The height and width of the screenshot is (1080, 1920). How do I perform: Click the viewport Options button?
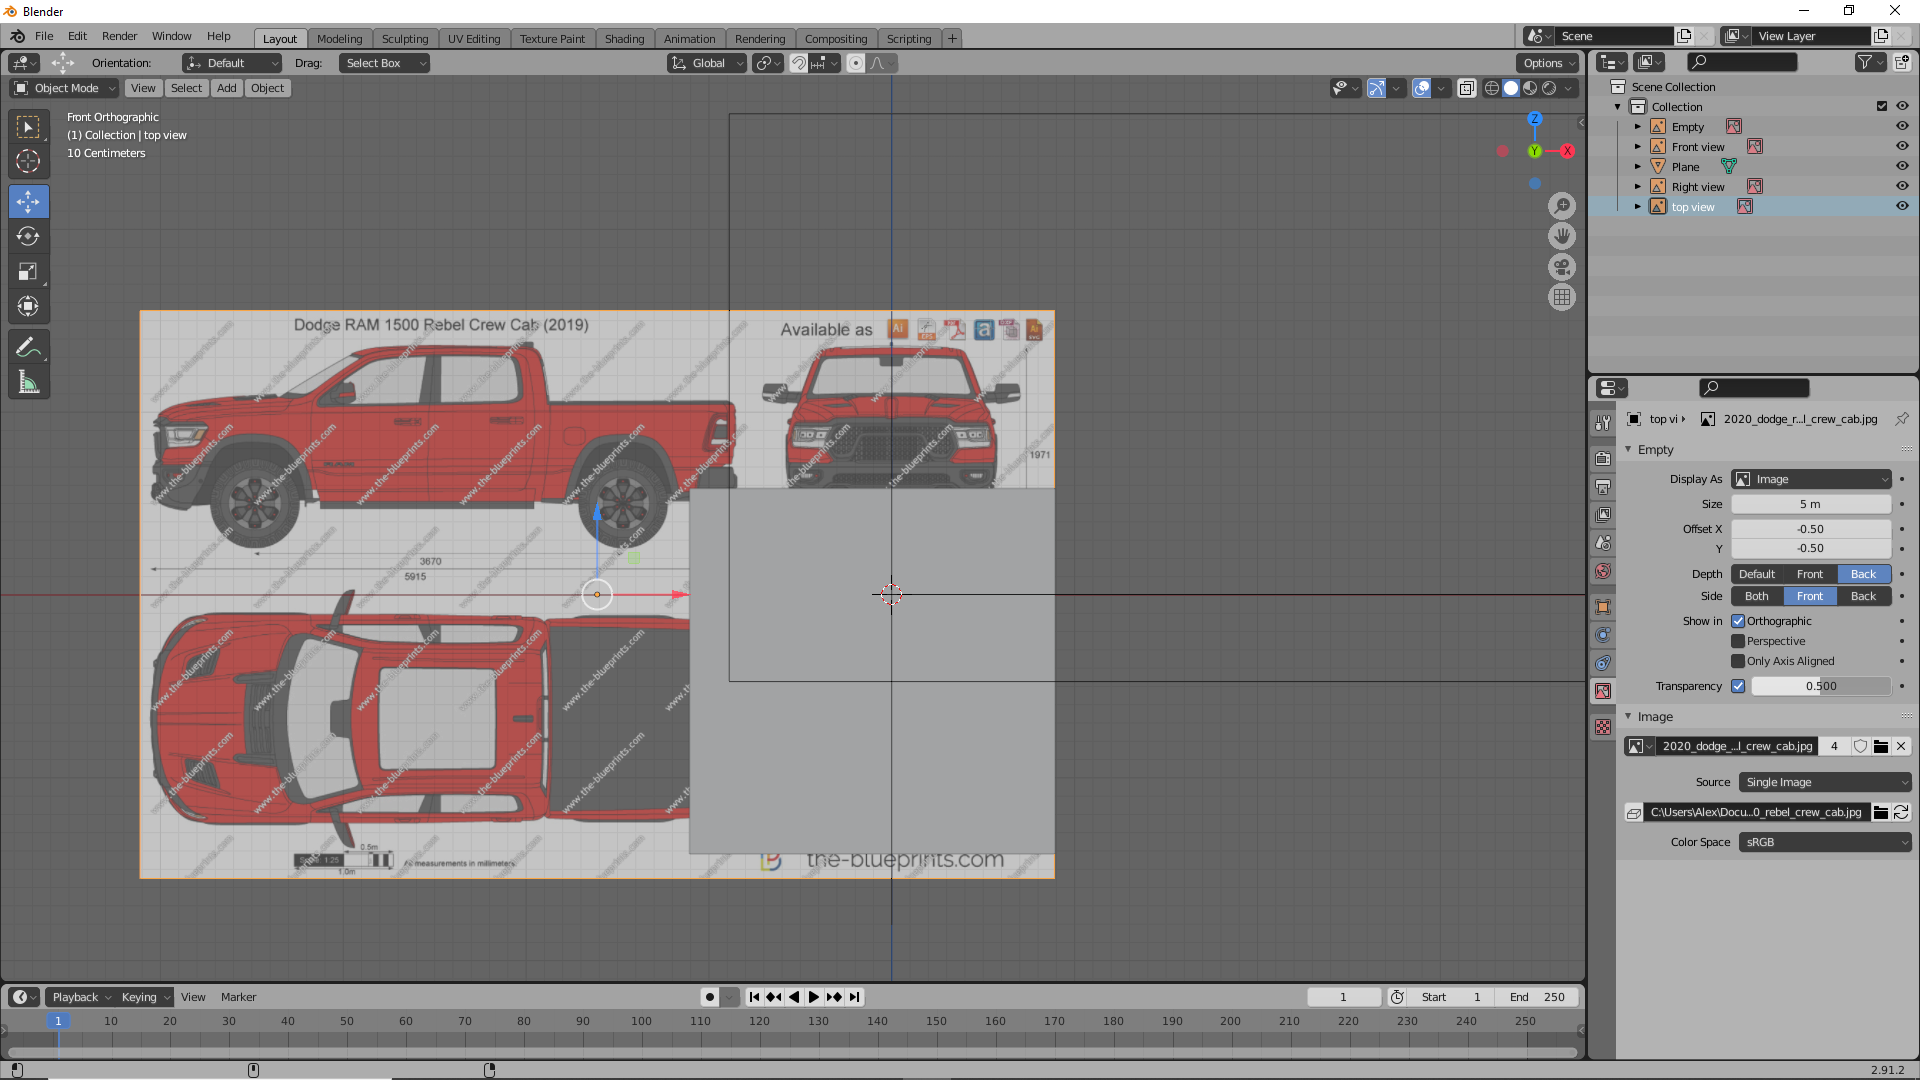(x=1547, y=63)
